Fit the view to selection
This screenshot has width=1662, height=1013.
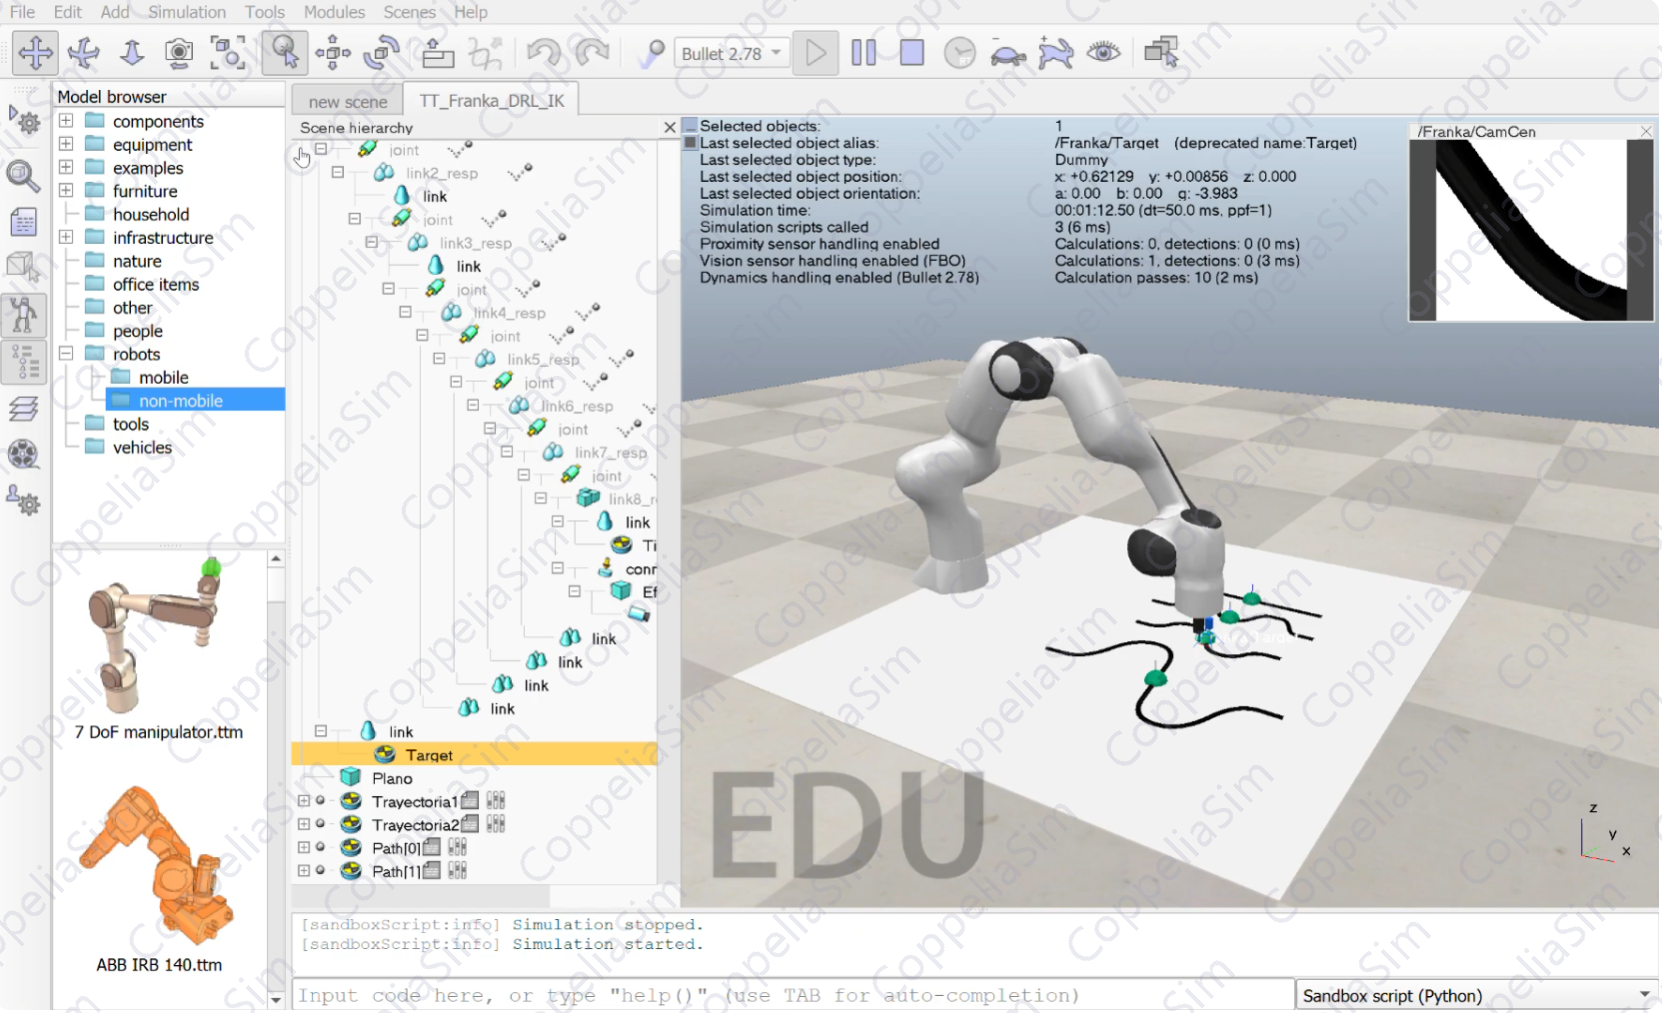coord(228,52)
